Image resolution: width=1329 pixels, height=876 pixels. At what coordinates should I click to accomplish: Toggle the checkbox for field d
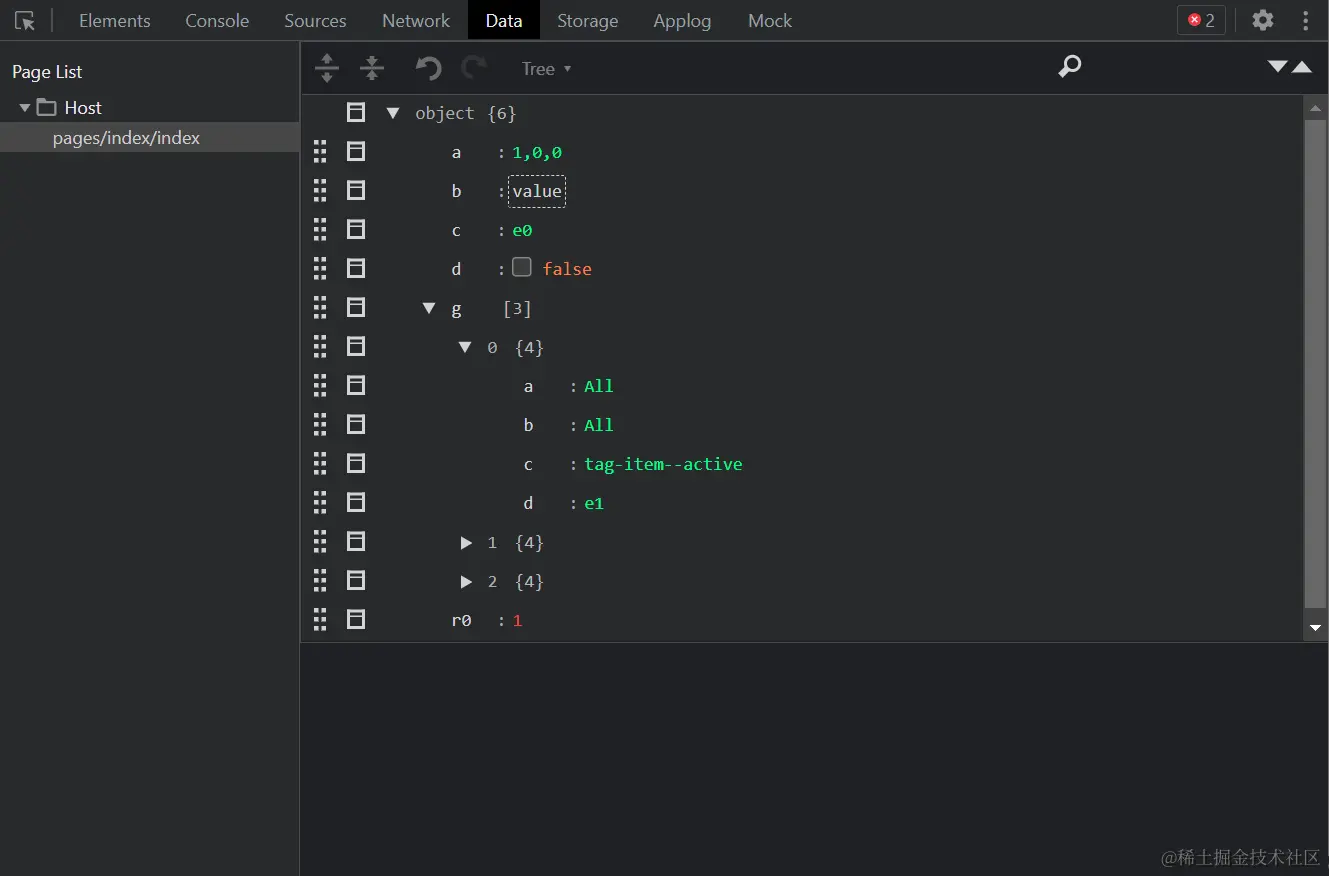click(521, 267)
